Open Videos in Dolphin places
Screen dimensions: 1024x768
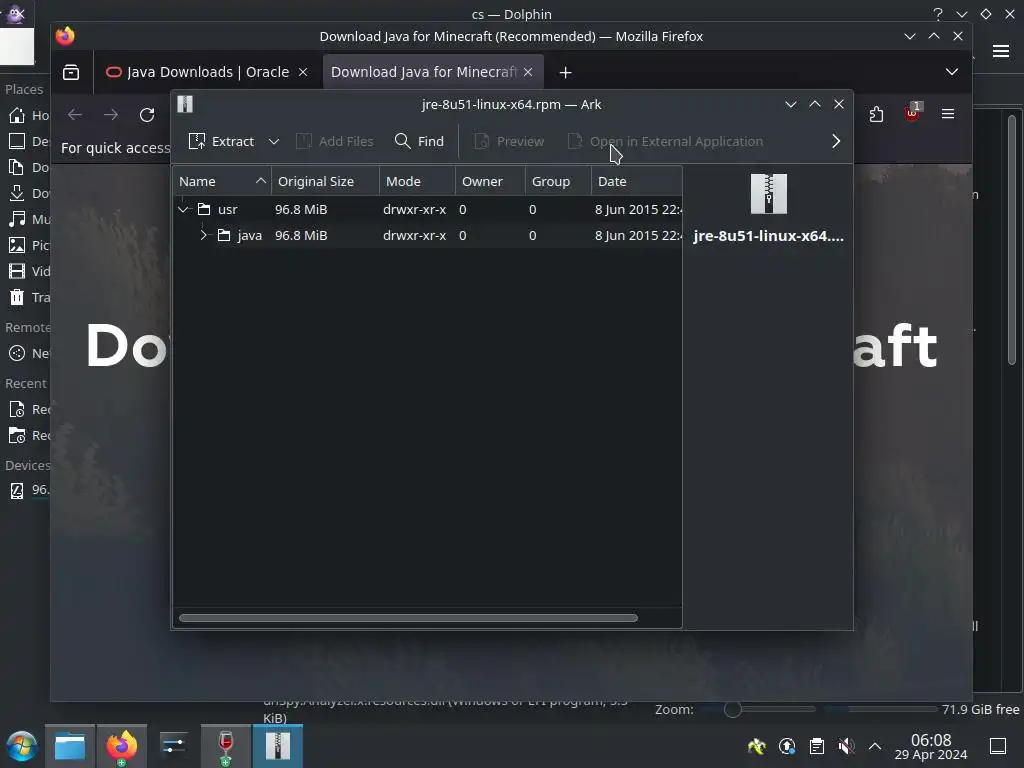[x=27, y=271]
